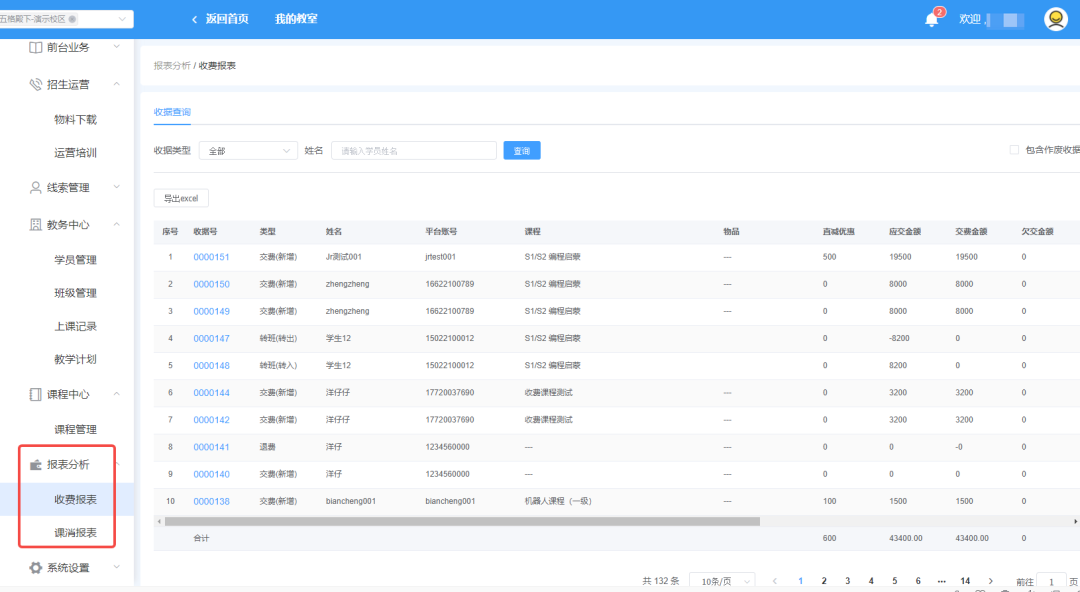Click the 教务中心 monitor icon

[x=36, y=225]
